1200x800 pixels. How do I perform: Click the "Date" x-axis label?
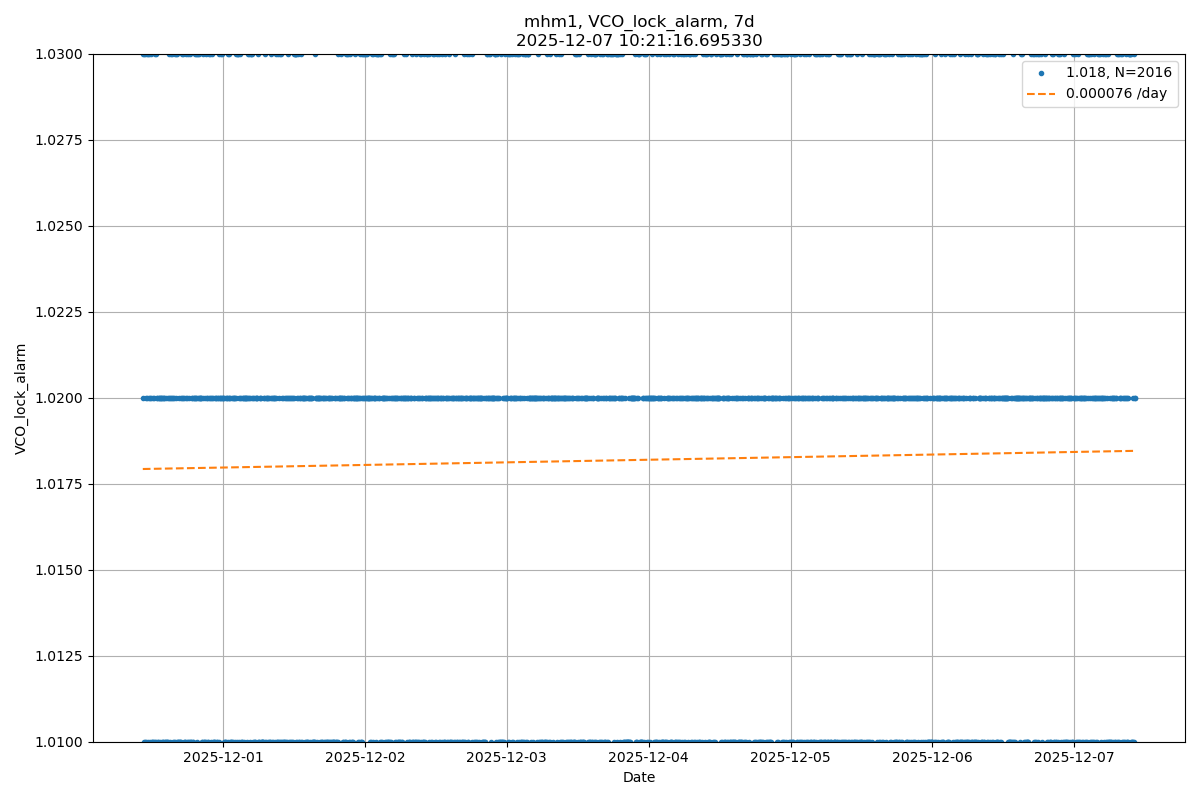click(x=639, y=777)
